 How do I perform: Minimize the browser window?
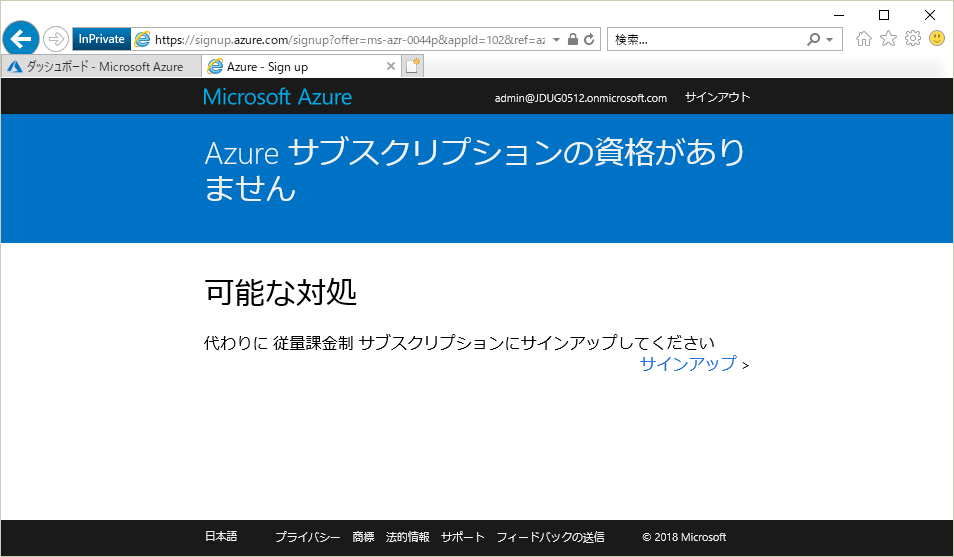(x=839, y=15)
